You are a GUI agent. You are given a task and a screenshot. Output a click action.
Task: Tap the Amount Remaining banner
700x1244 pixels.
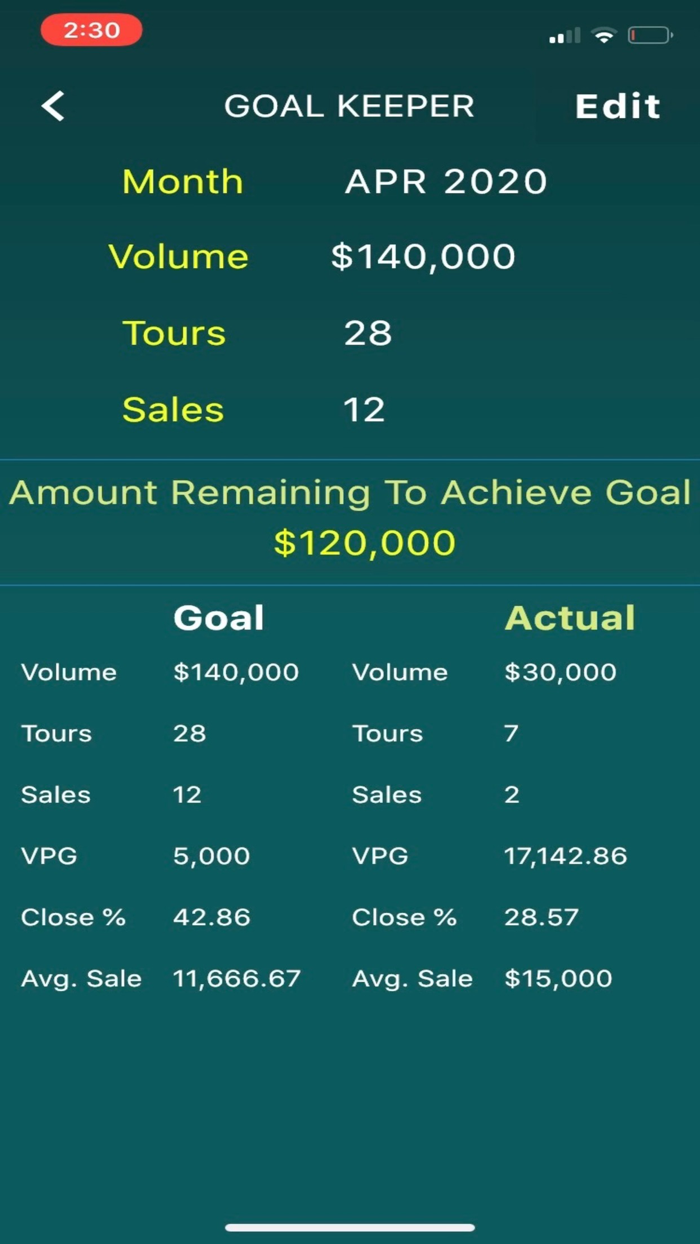350,492
